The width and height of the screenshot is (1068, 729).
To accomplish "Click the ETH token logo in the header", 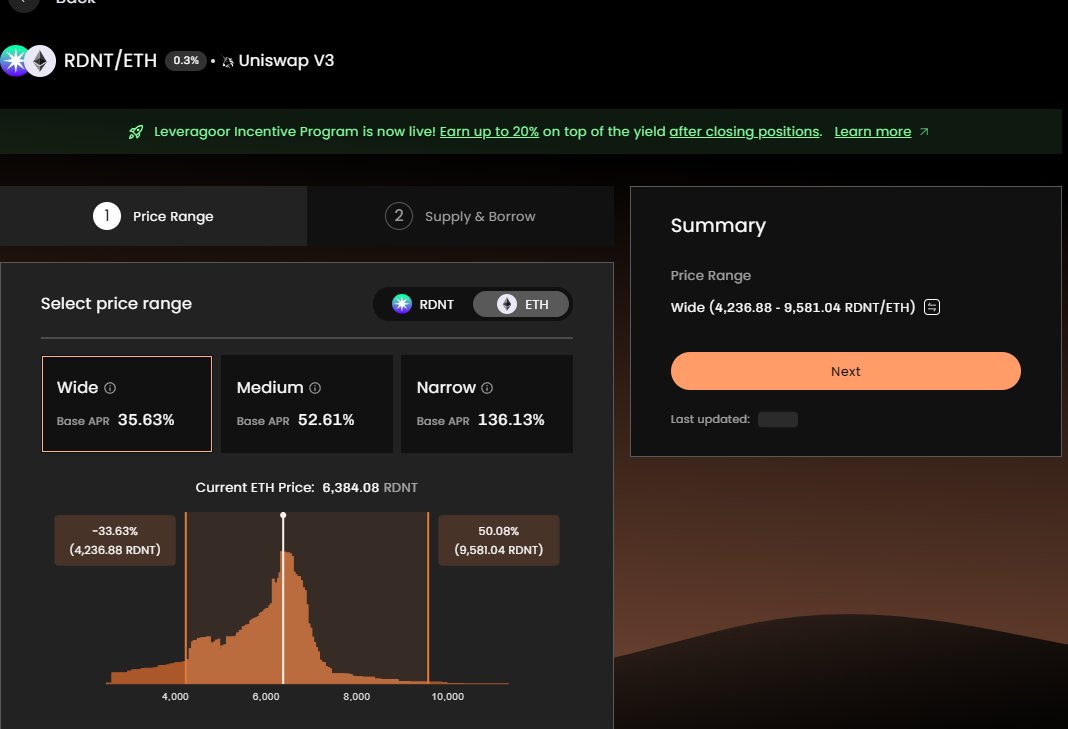I will click(40, 61).
